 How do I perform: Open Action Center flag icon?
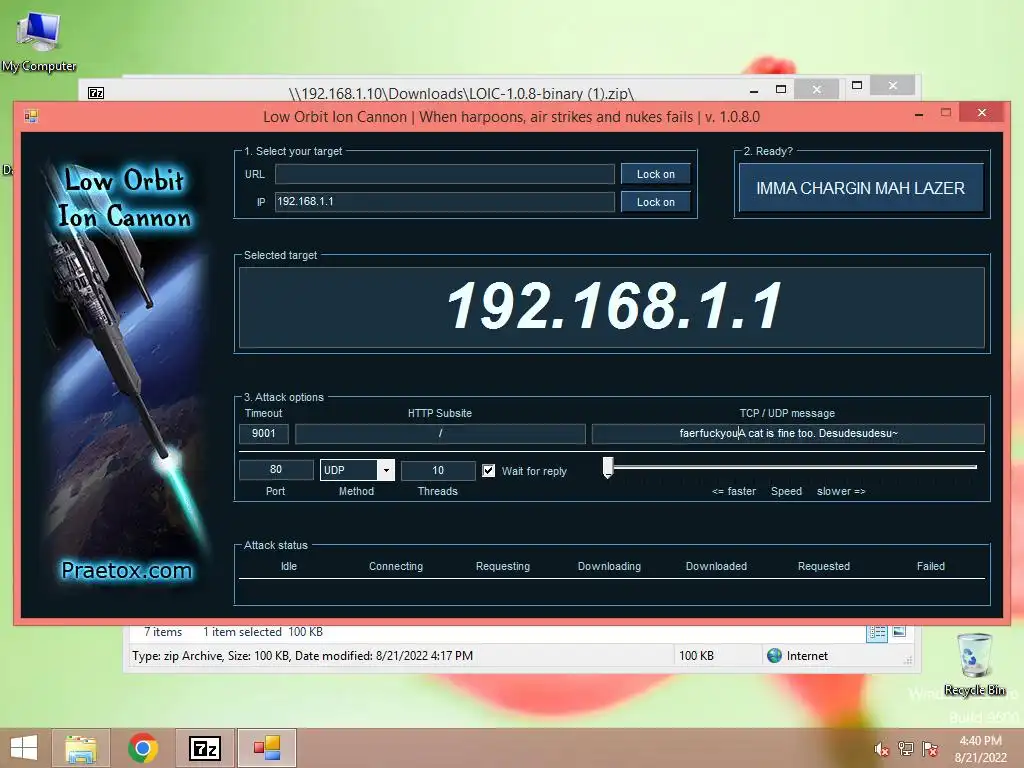[x=930, y=749]
